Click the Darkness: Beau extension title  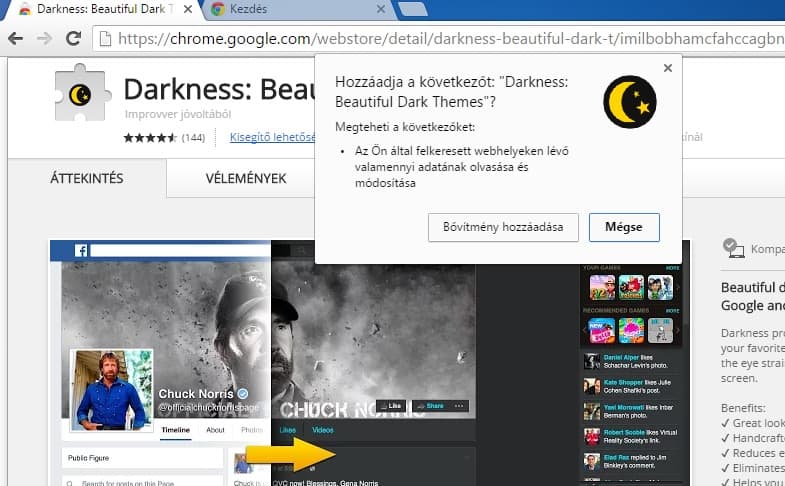click(x=219, y=89)
